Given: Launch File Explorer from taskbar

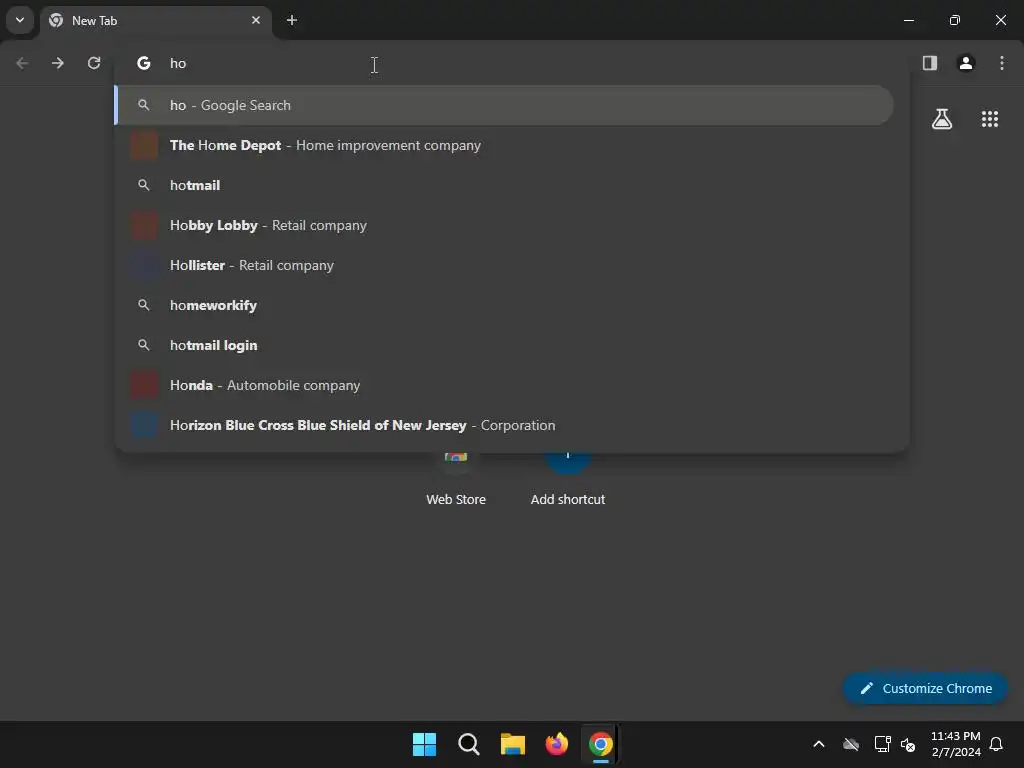Looking at the screenshot, I should 513,744.
